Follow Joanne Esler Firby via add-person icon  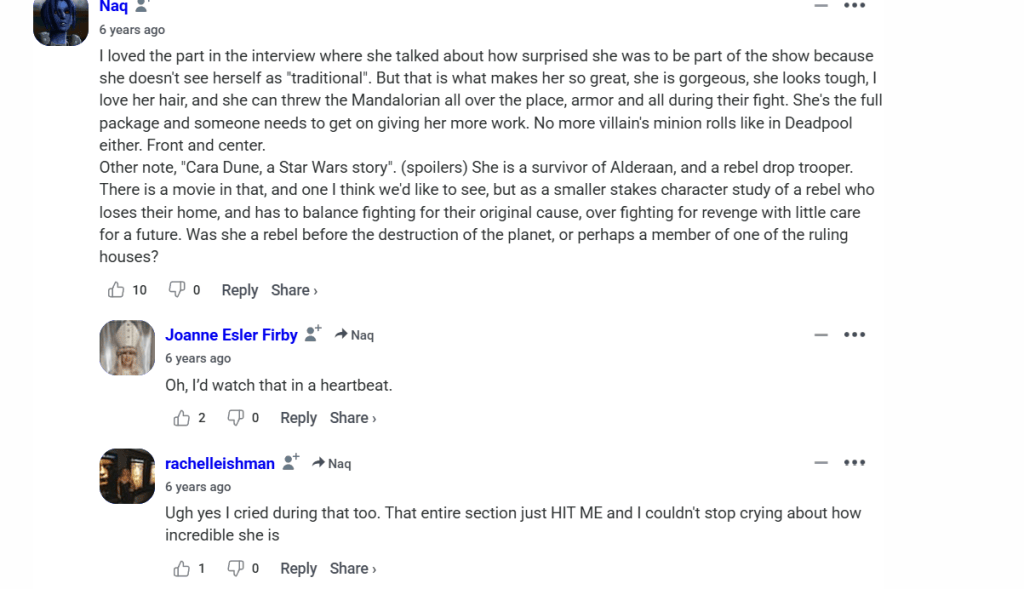(x=313, y=333)
